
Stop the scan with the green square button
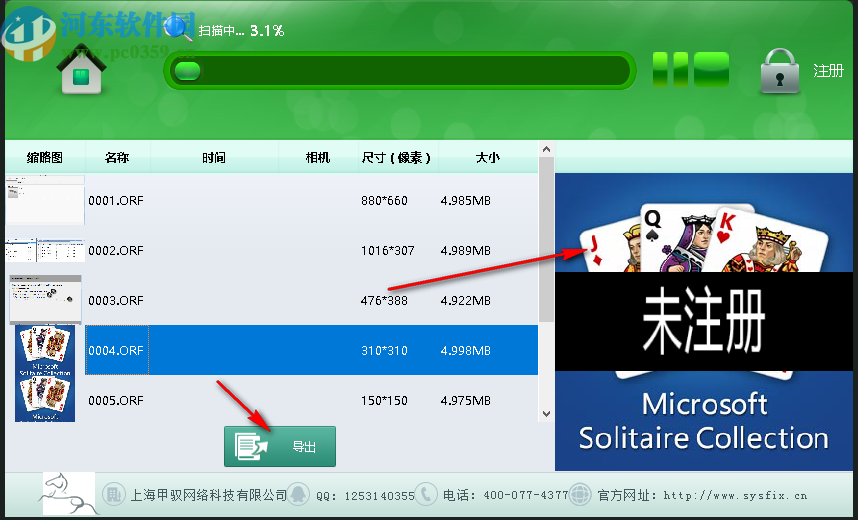pyautogui.click(x=711, y=70)
